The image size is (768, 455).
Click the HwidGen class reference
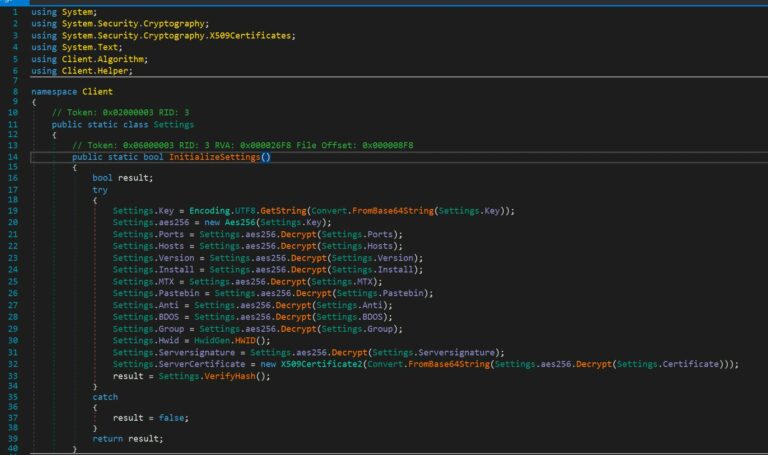pyautogui.click(x=212, y=341)
